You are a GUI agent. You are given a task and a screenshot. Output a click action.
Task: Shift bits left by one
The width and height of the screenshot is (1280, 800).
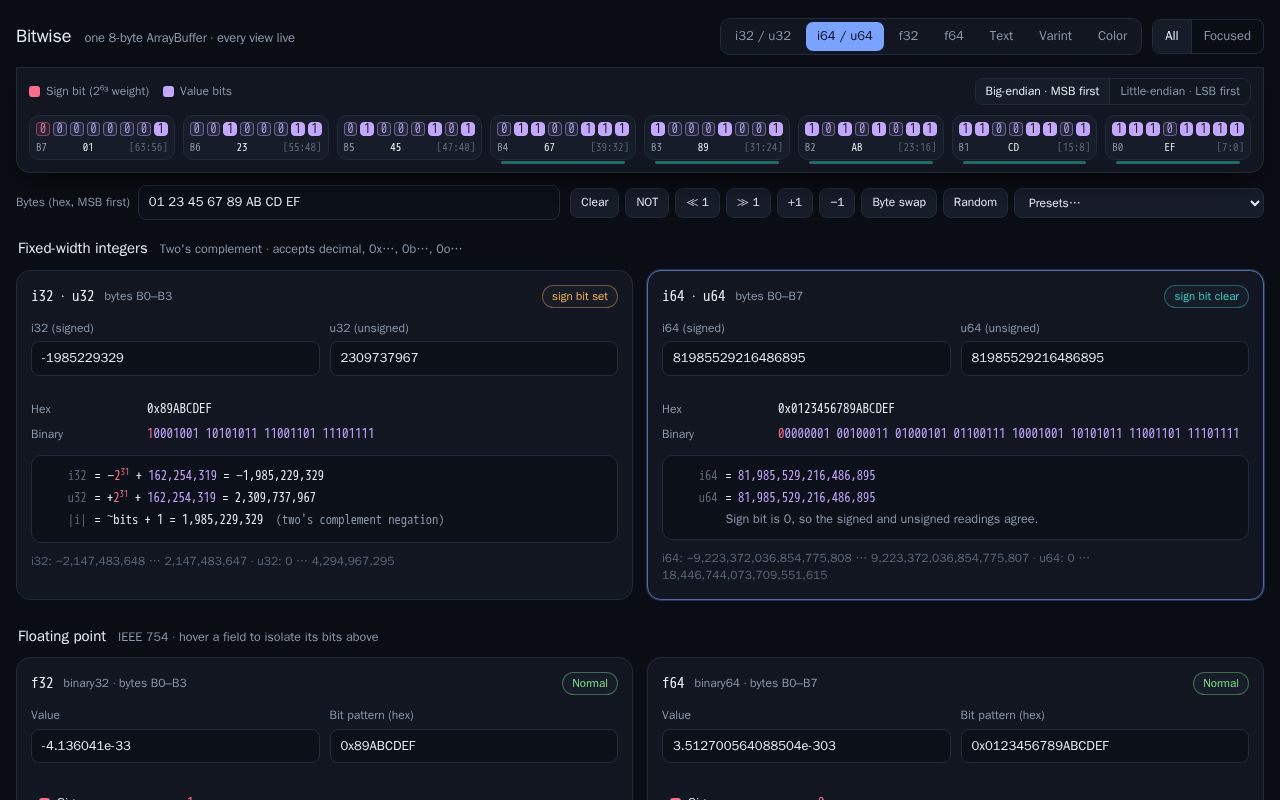[x=697, y=202]
